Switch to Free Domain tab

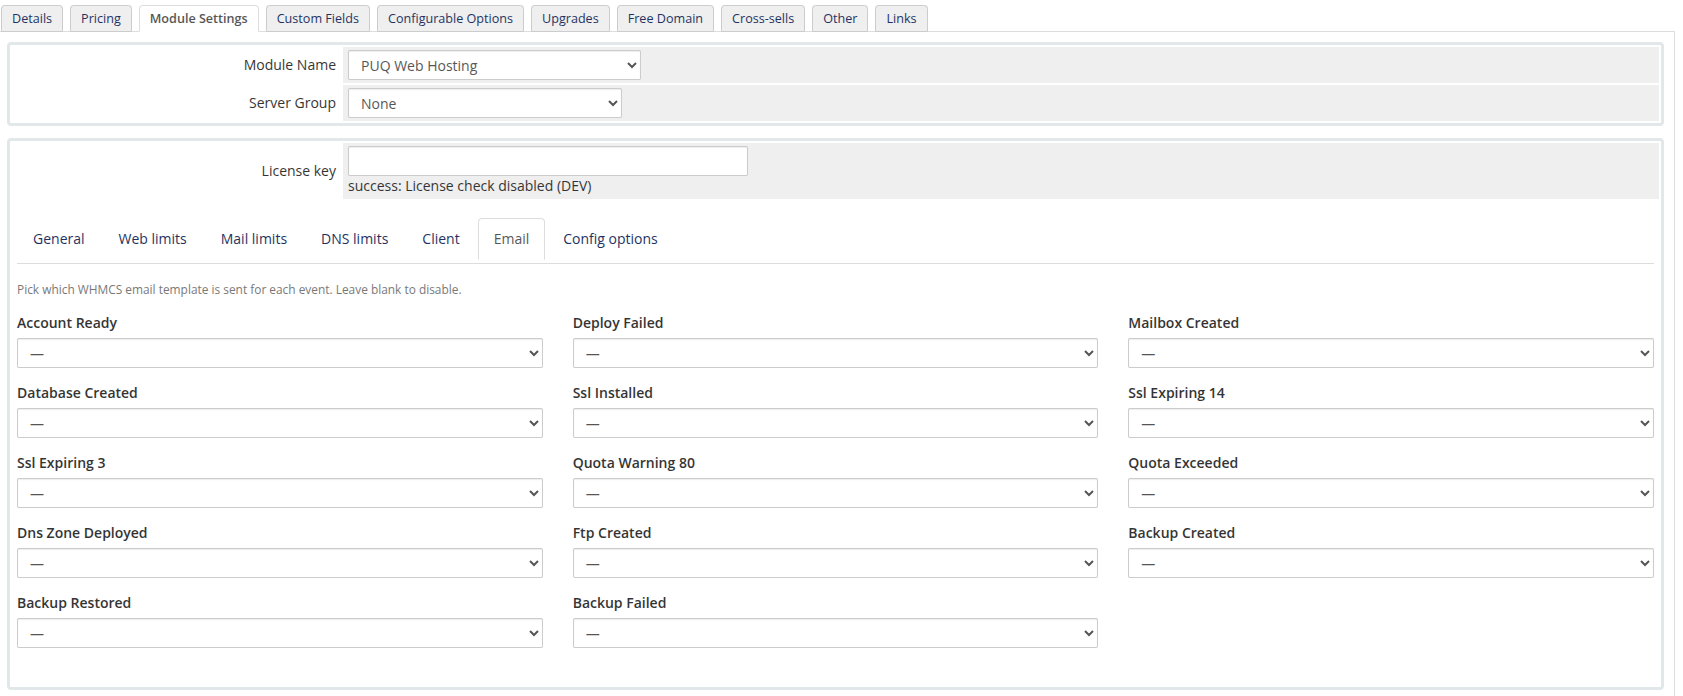[x=665, y=18]
